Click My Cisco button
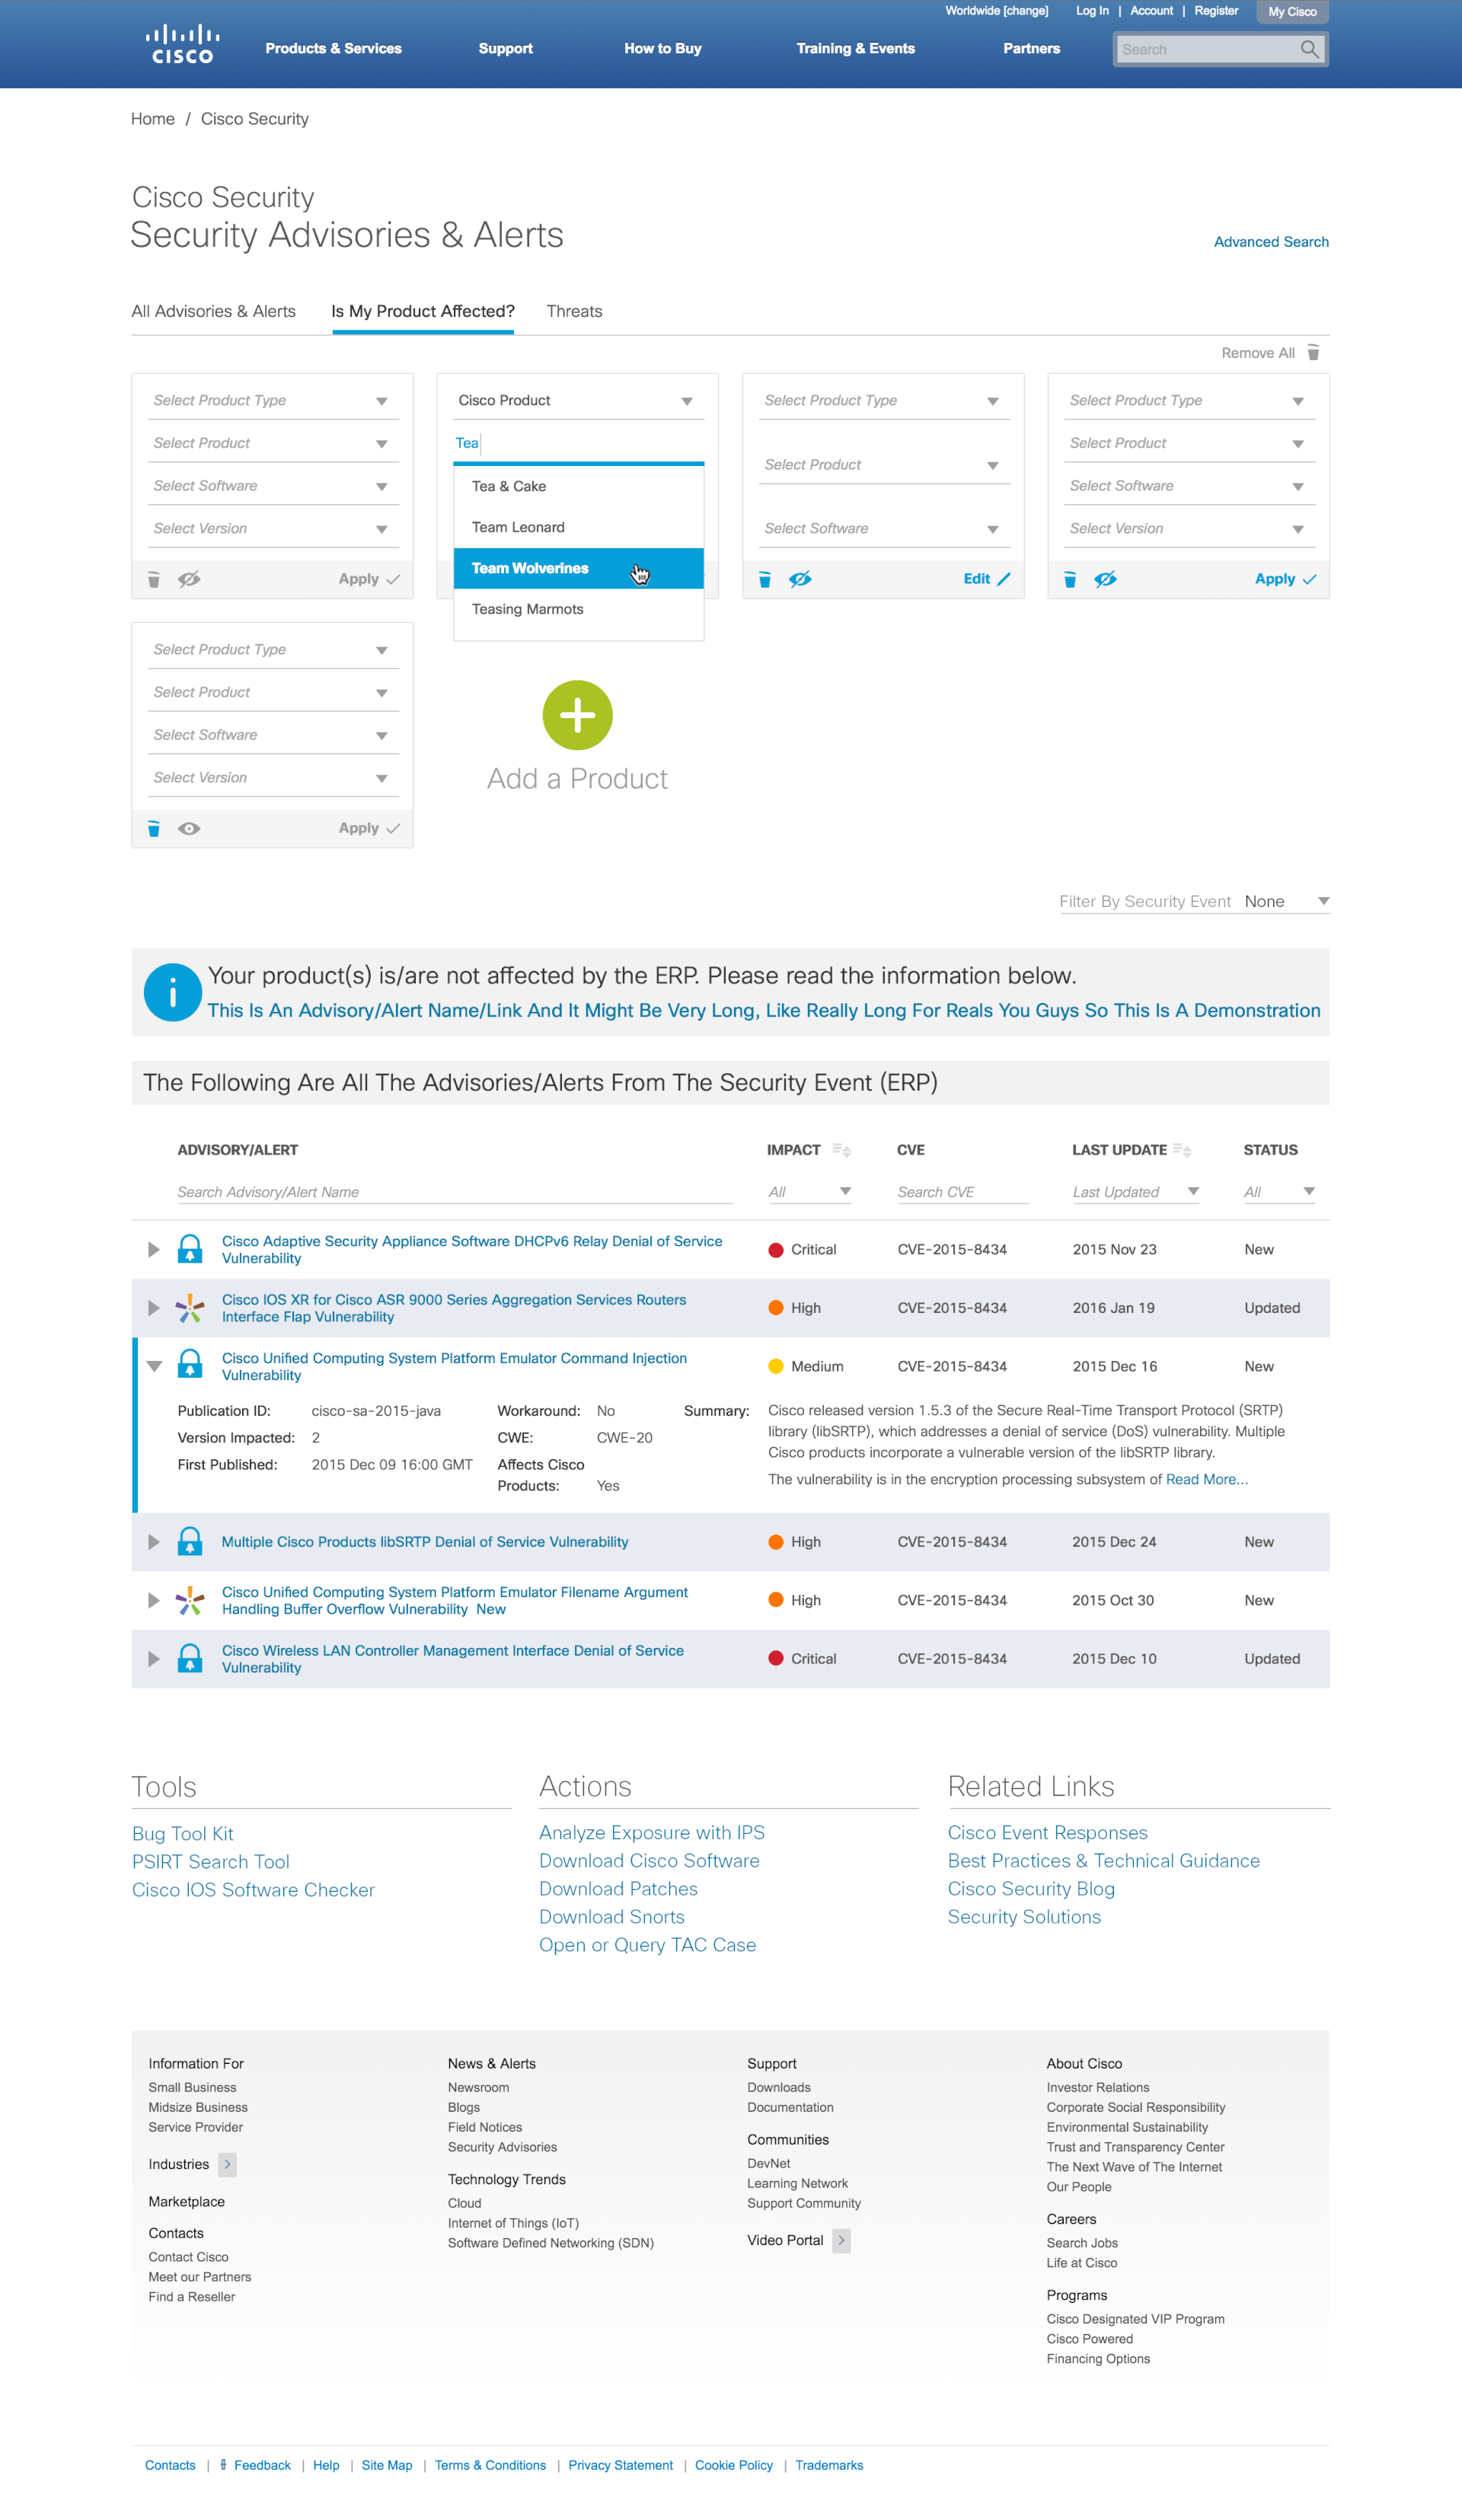Screen dimensions: 1462x2520 click(x=1292, y=12)
